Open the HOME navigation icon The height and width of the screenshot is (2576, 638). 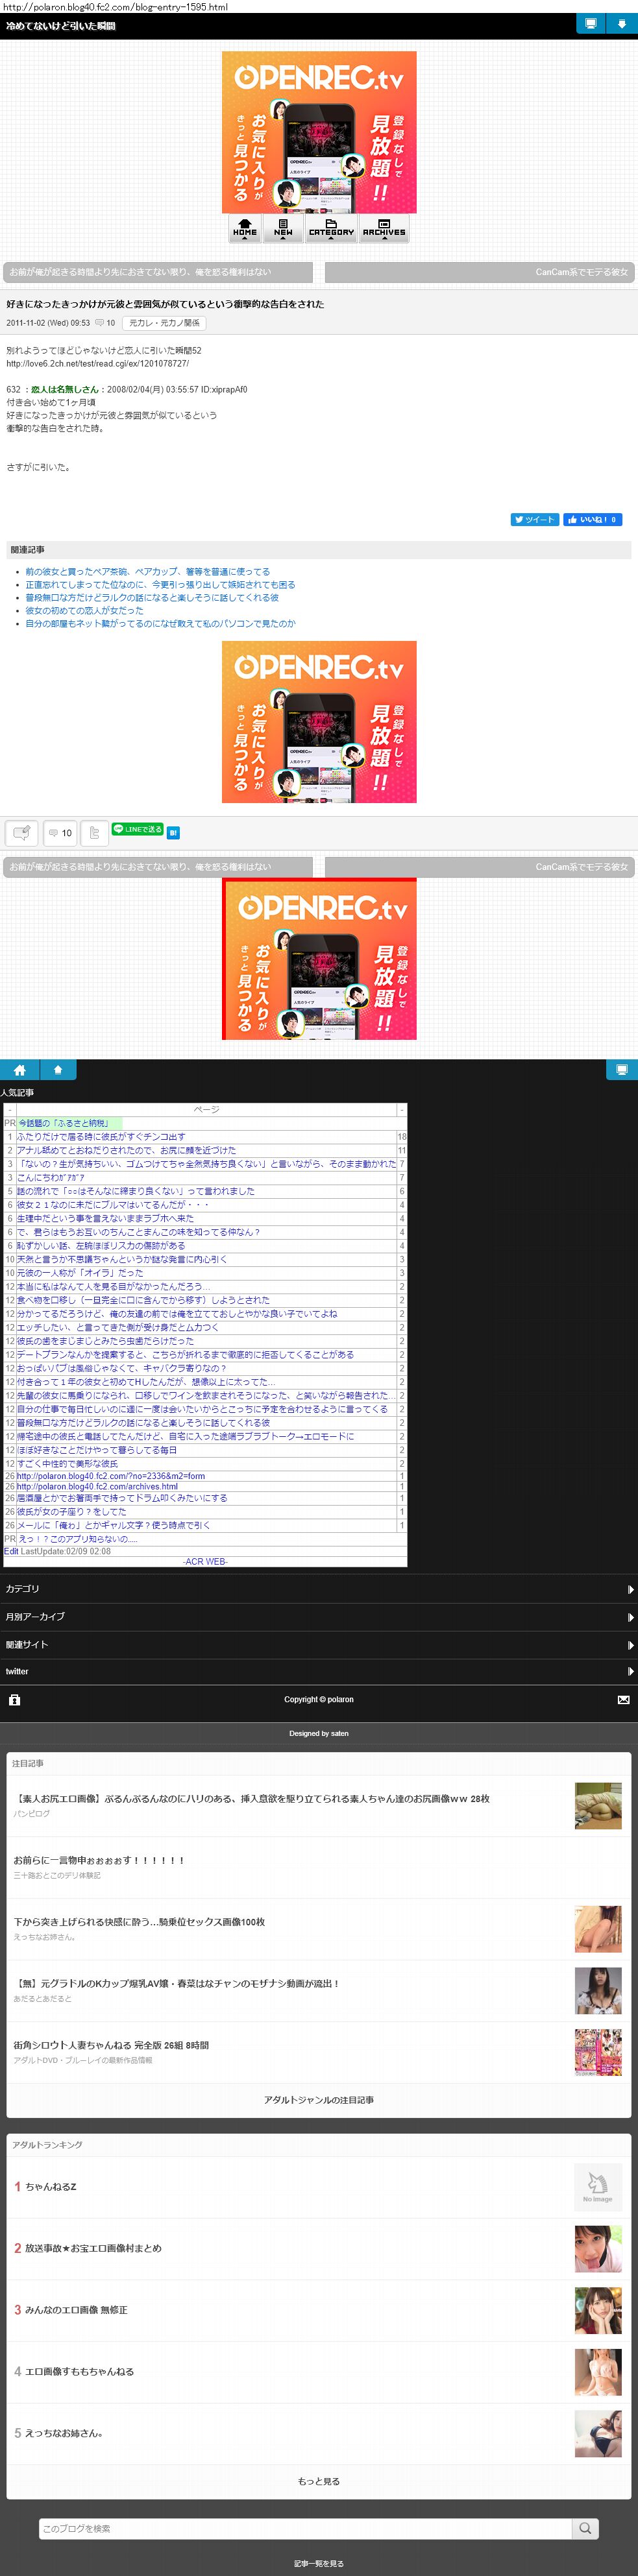pos(245,228)
